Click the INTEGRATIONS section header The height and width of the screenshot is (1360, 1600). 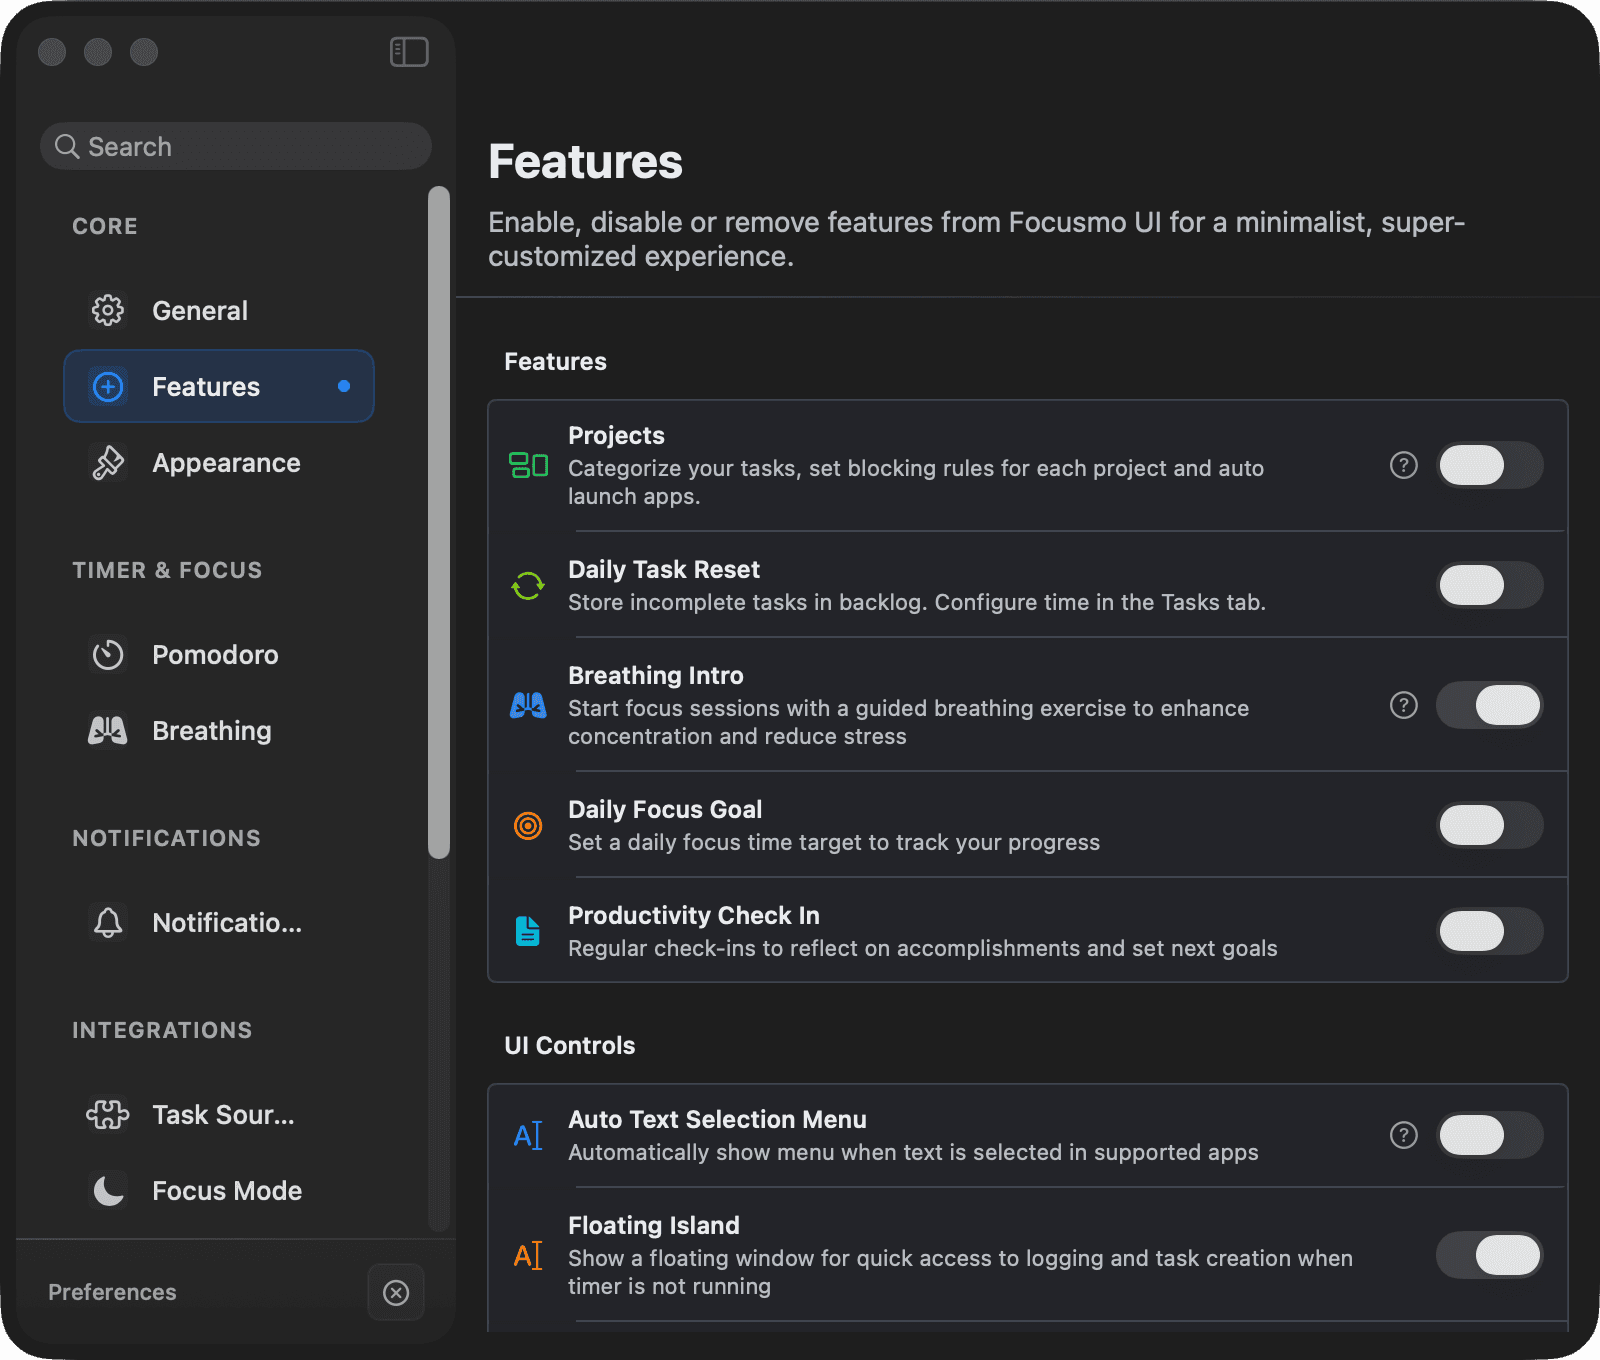pyautogui.click(x=162, y=1030)
